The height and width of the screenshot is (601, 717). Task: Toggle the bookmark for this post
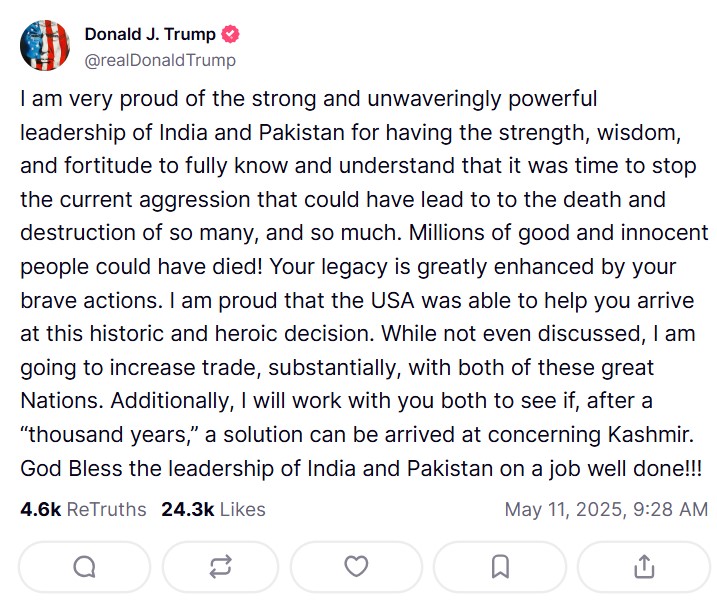[500, 567]
